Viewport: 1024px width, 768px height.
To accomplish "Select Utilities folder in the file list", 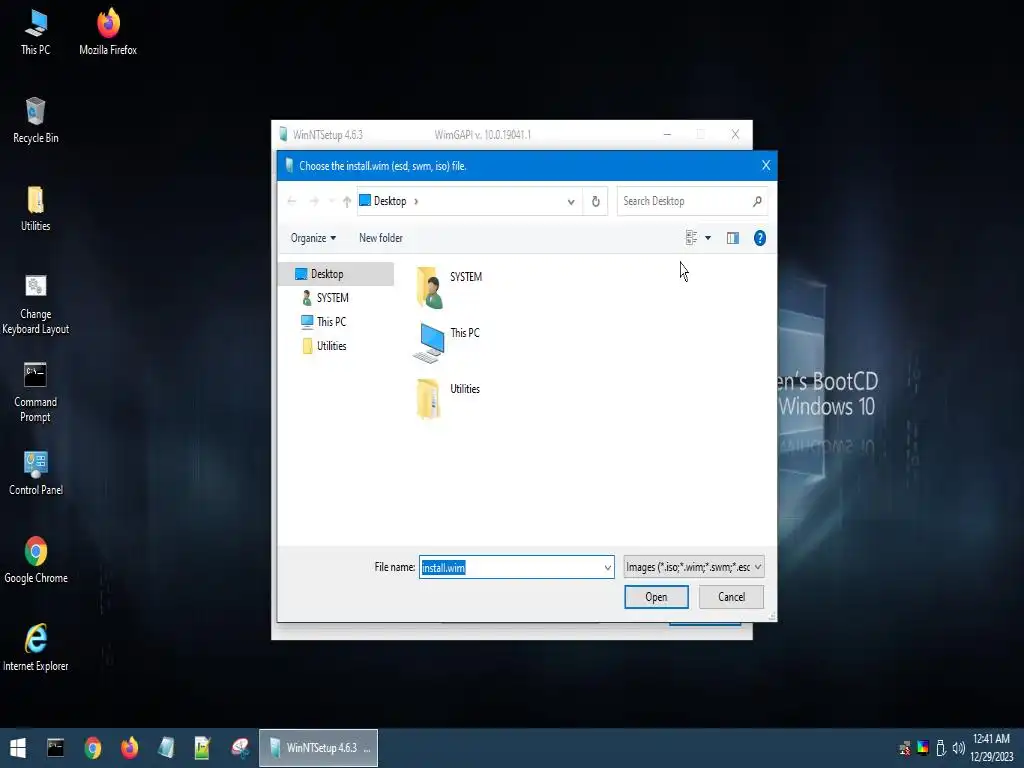I will [x=449, y=398].
